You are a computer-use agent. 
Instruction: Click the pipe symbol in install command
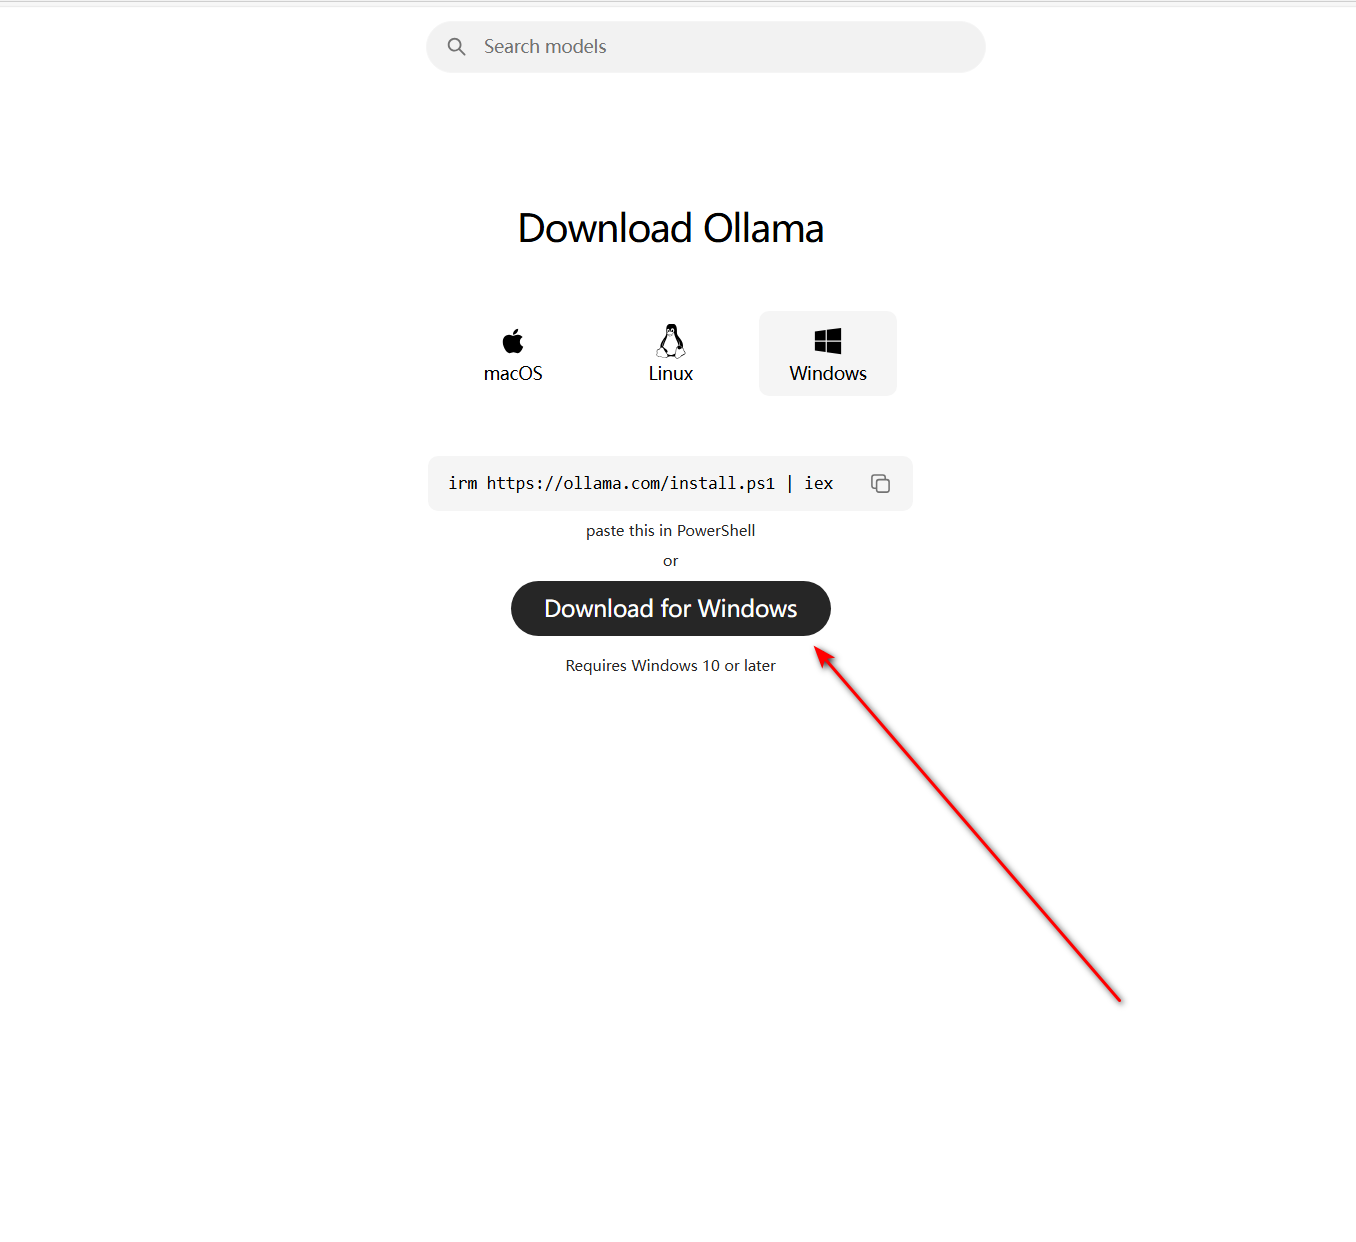pos(790,483)
